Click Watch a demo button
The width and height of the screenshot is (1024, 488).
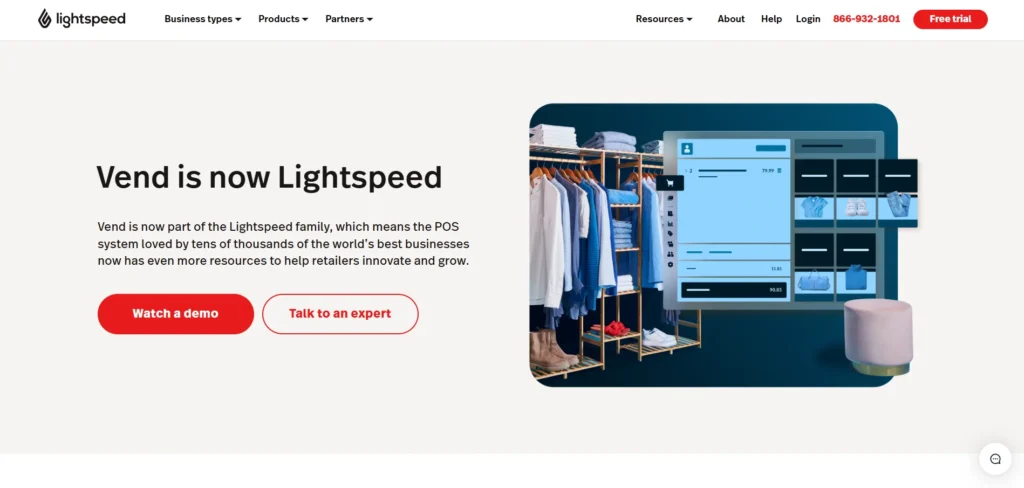pyautogui.click(x=176, y=314)
